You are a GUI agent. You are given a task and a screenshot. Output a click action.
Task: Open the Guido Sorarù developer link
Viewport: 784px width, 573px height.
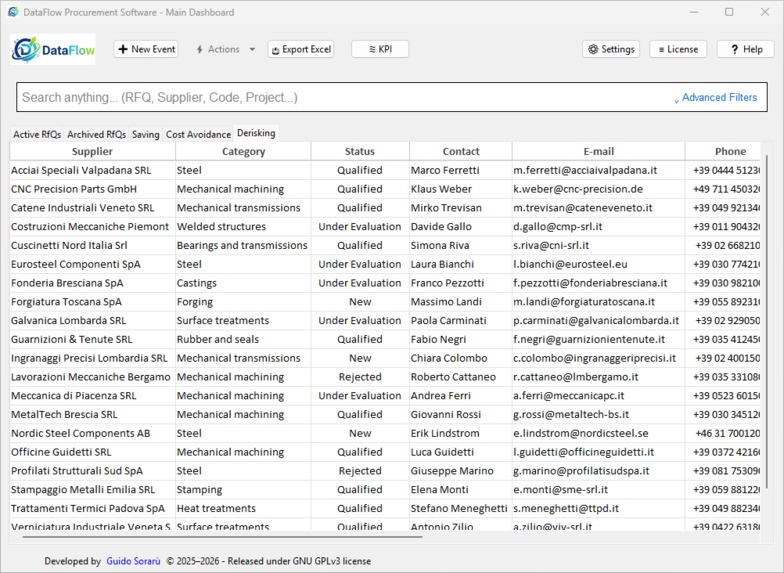pos(134,561)
